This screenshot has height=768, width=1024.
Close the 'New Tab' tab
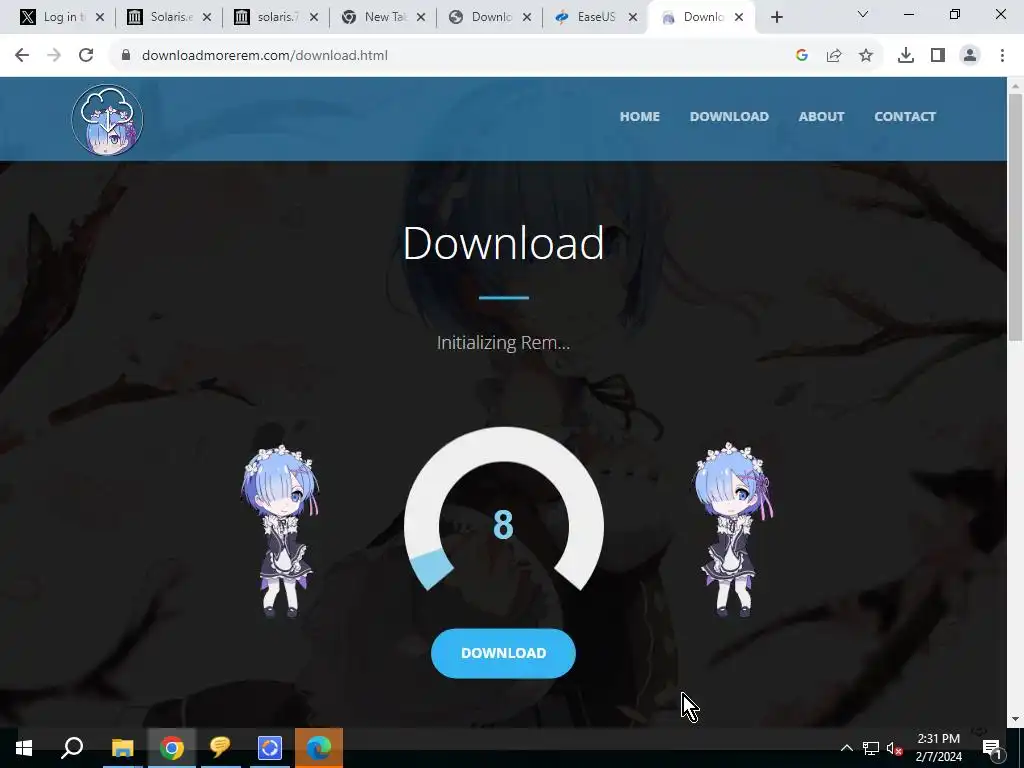point(421,18)
